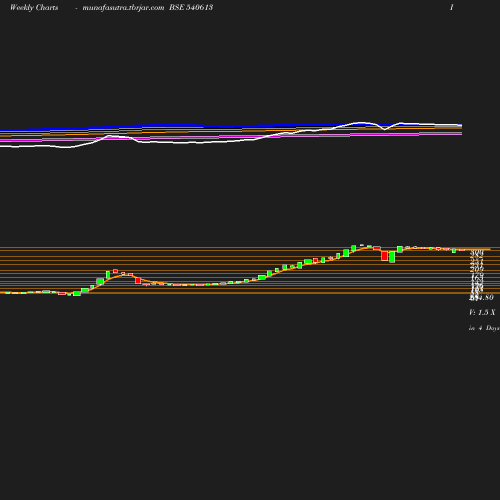The width and height of the screenshot is (500, 500).
Task: Click the 'in 4 Days' label
Action: 484,328
